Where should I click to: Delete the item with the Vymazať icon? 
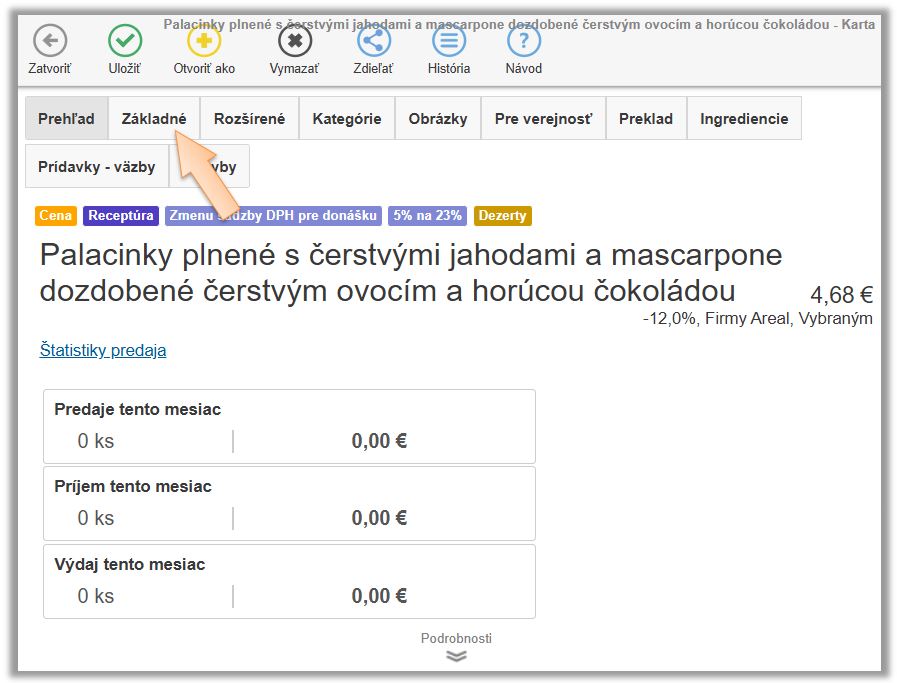[x=294, y=41]
